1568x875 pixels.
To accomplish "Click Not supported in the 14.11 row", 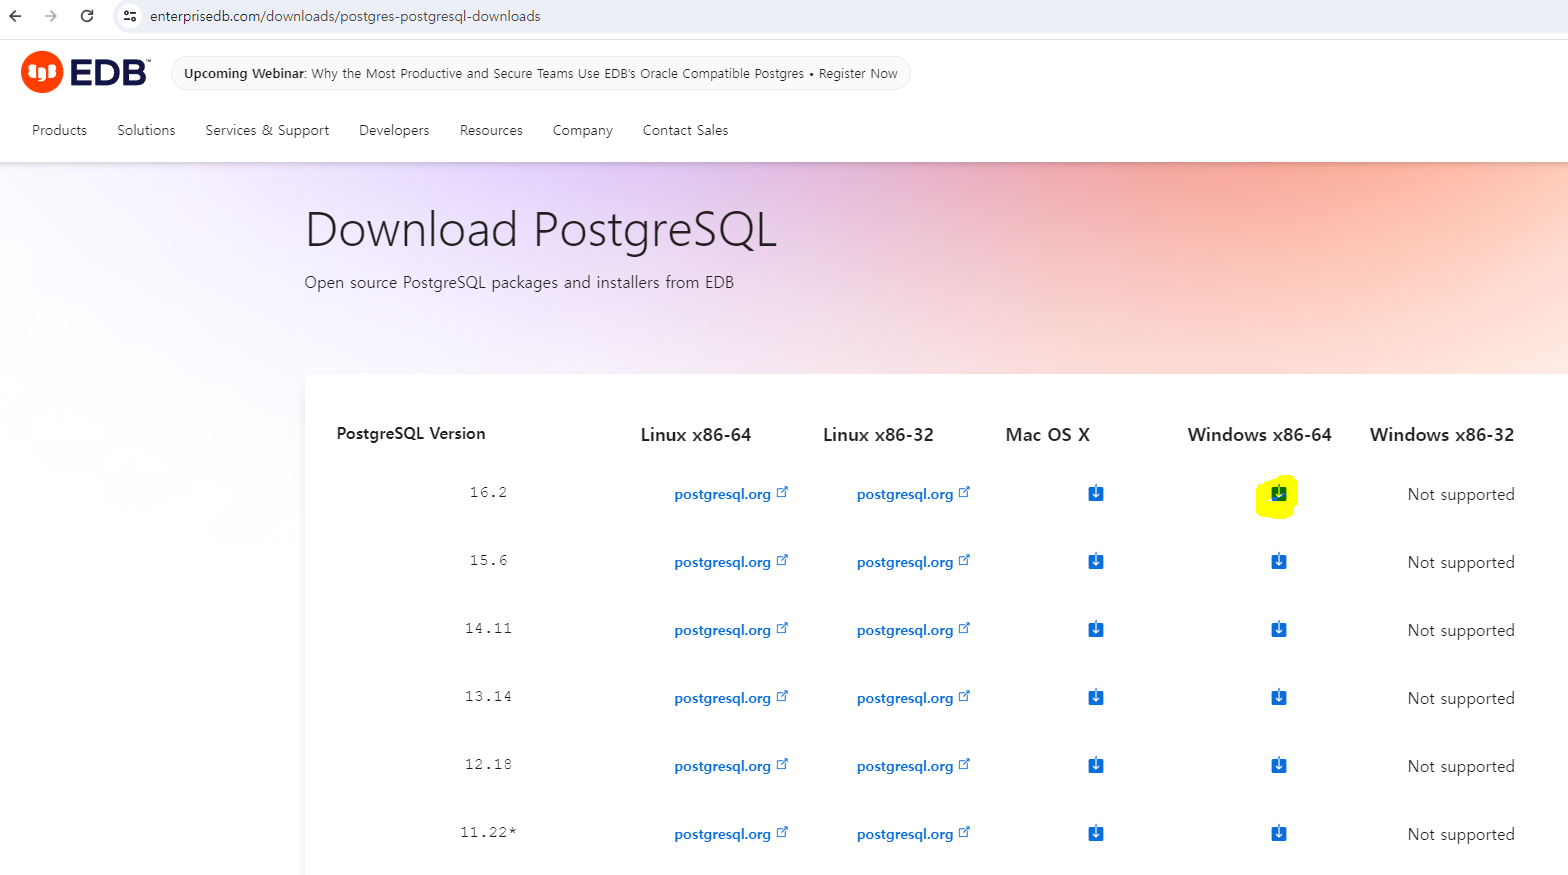I will pyautogui.click(x=1461, y=630).
